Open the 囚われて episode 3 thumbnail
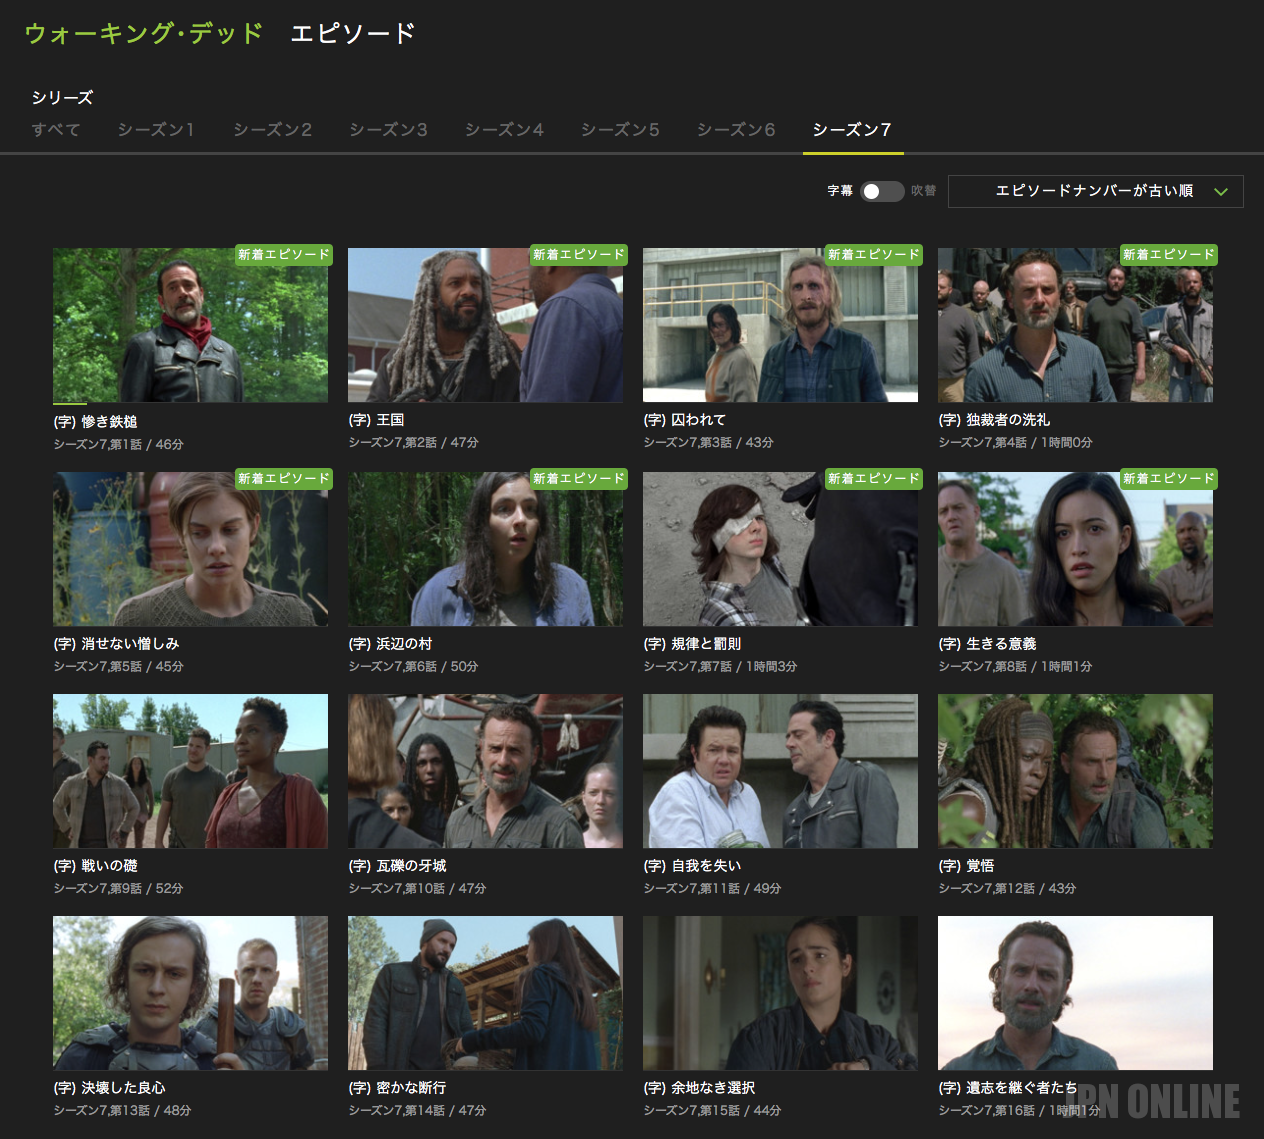The height and width of the screenshot is (1139, 1264). click(780, 325)
